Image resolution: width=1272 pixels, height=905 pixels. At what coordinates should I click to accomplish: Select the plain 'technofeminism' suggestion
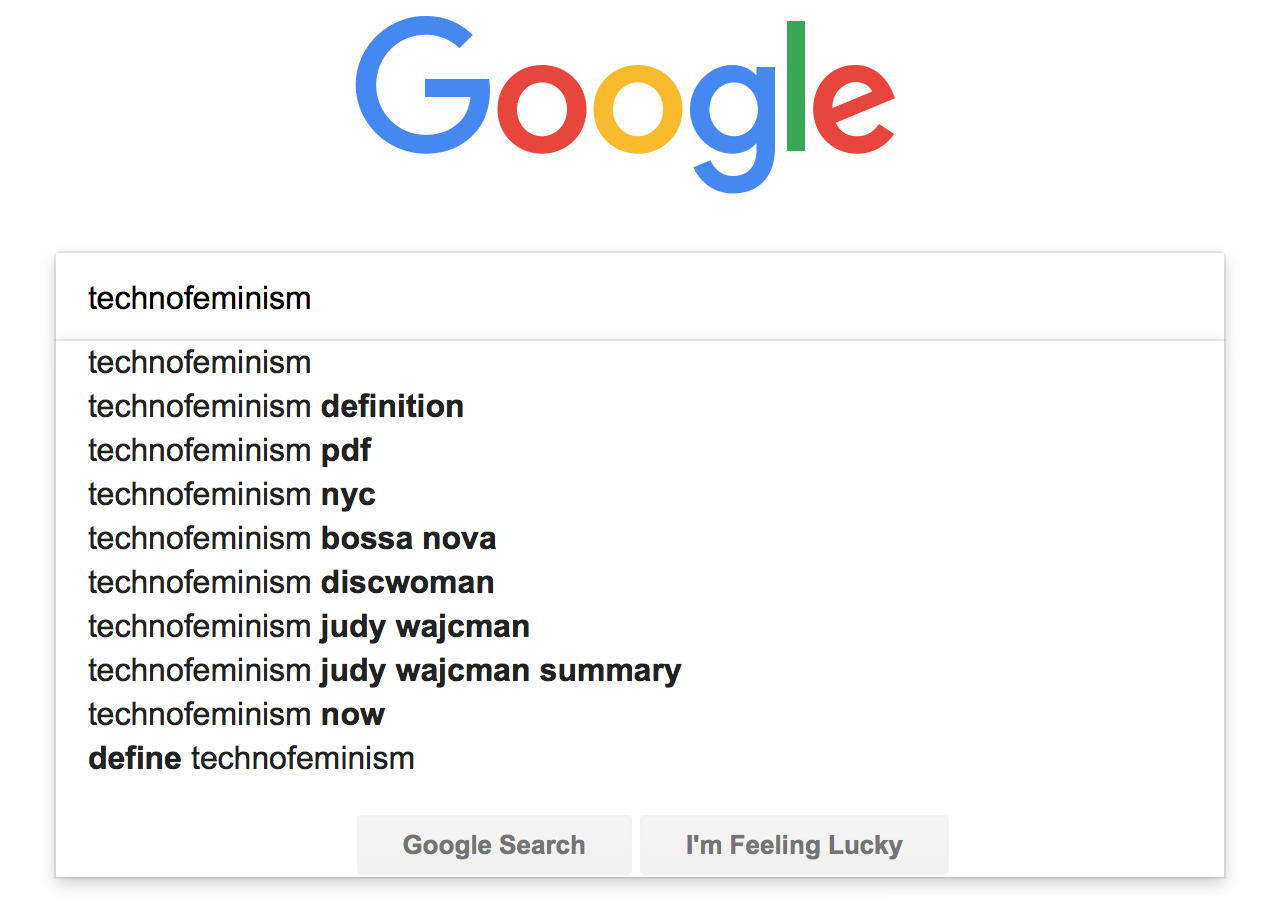(x=200, y=362)
